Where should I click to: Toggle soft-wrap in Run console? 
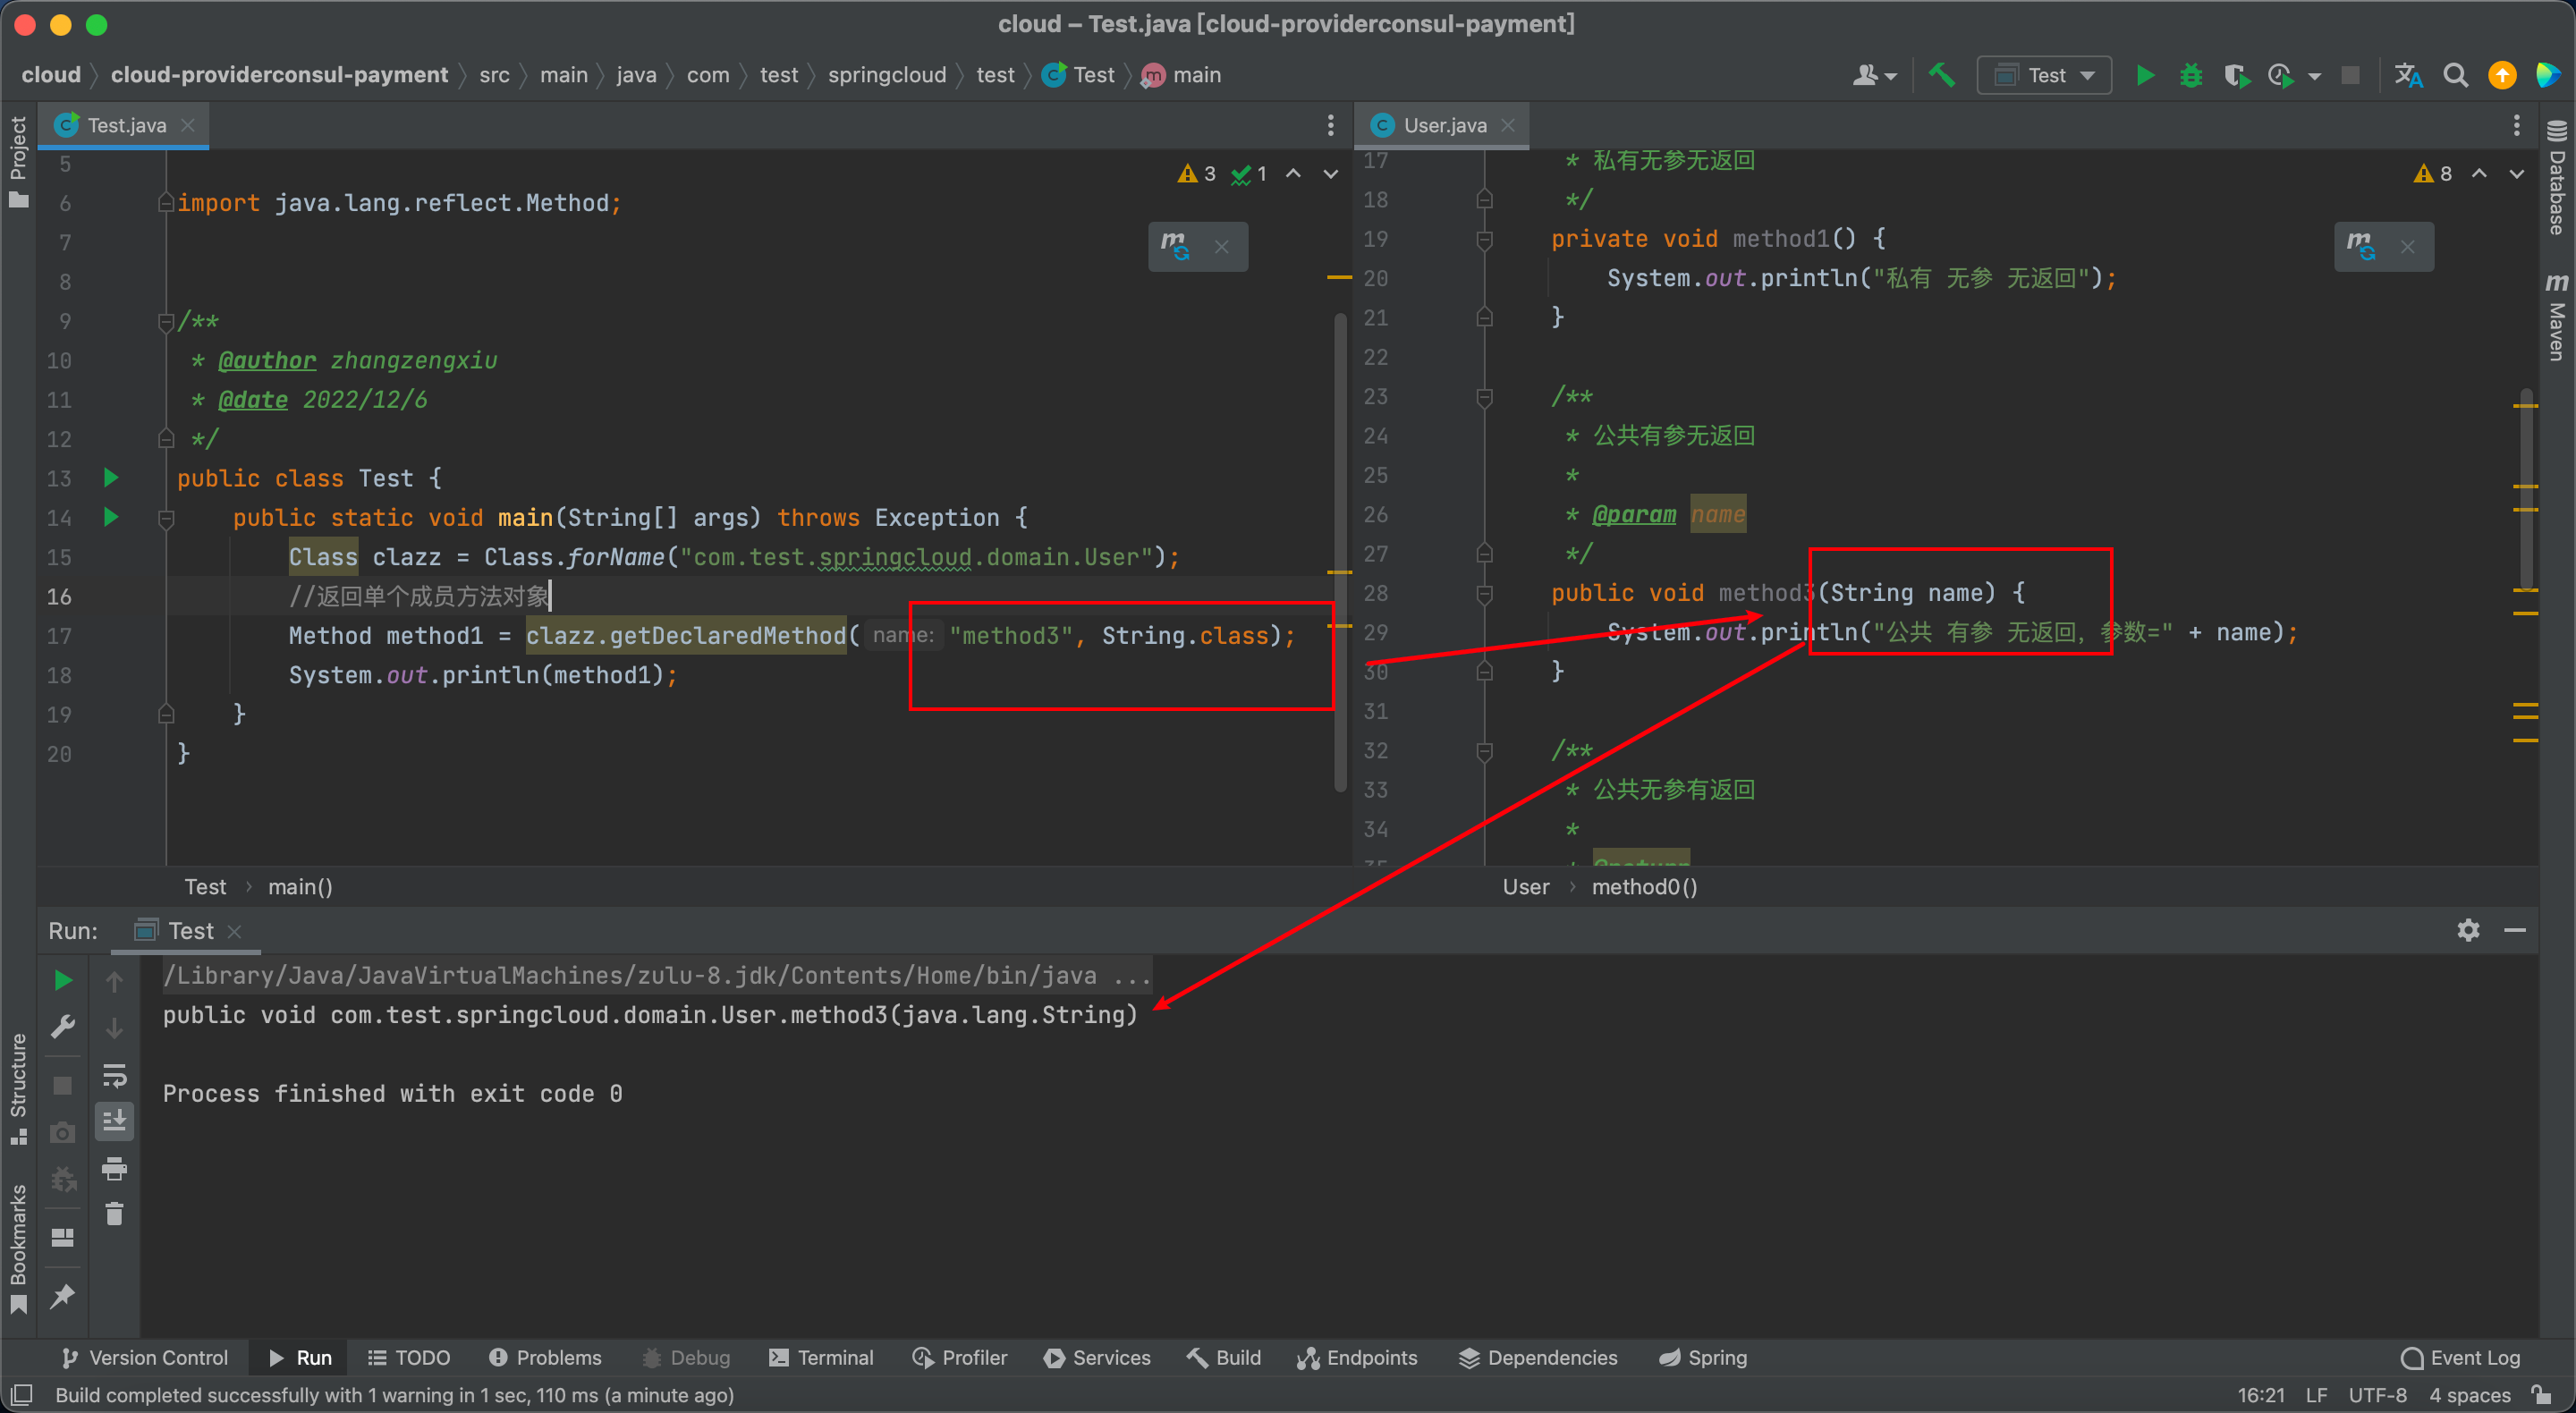[x=114, y=1075]
